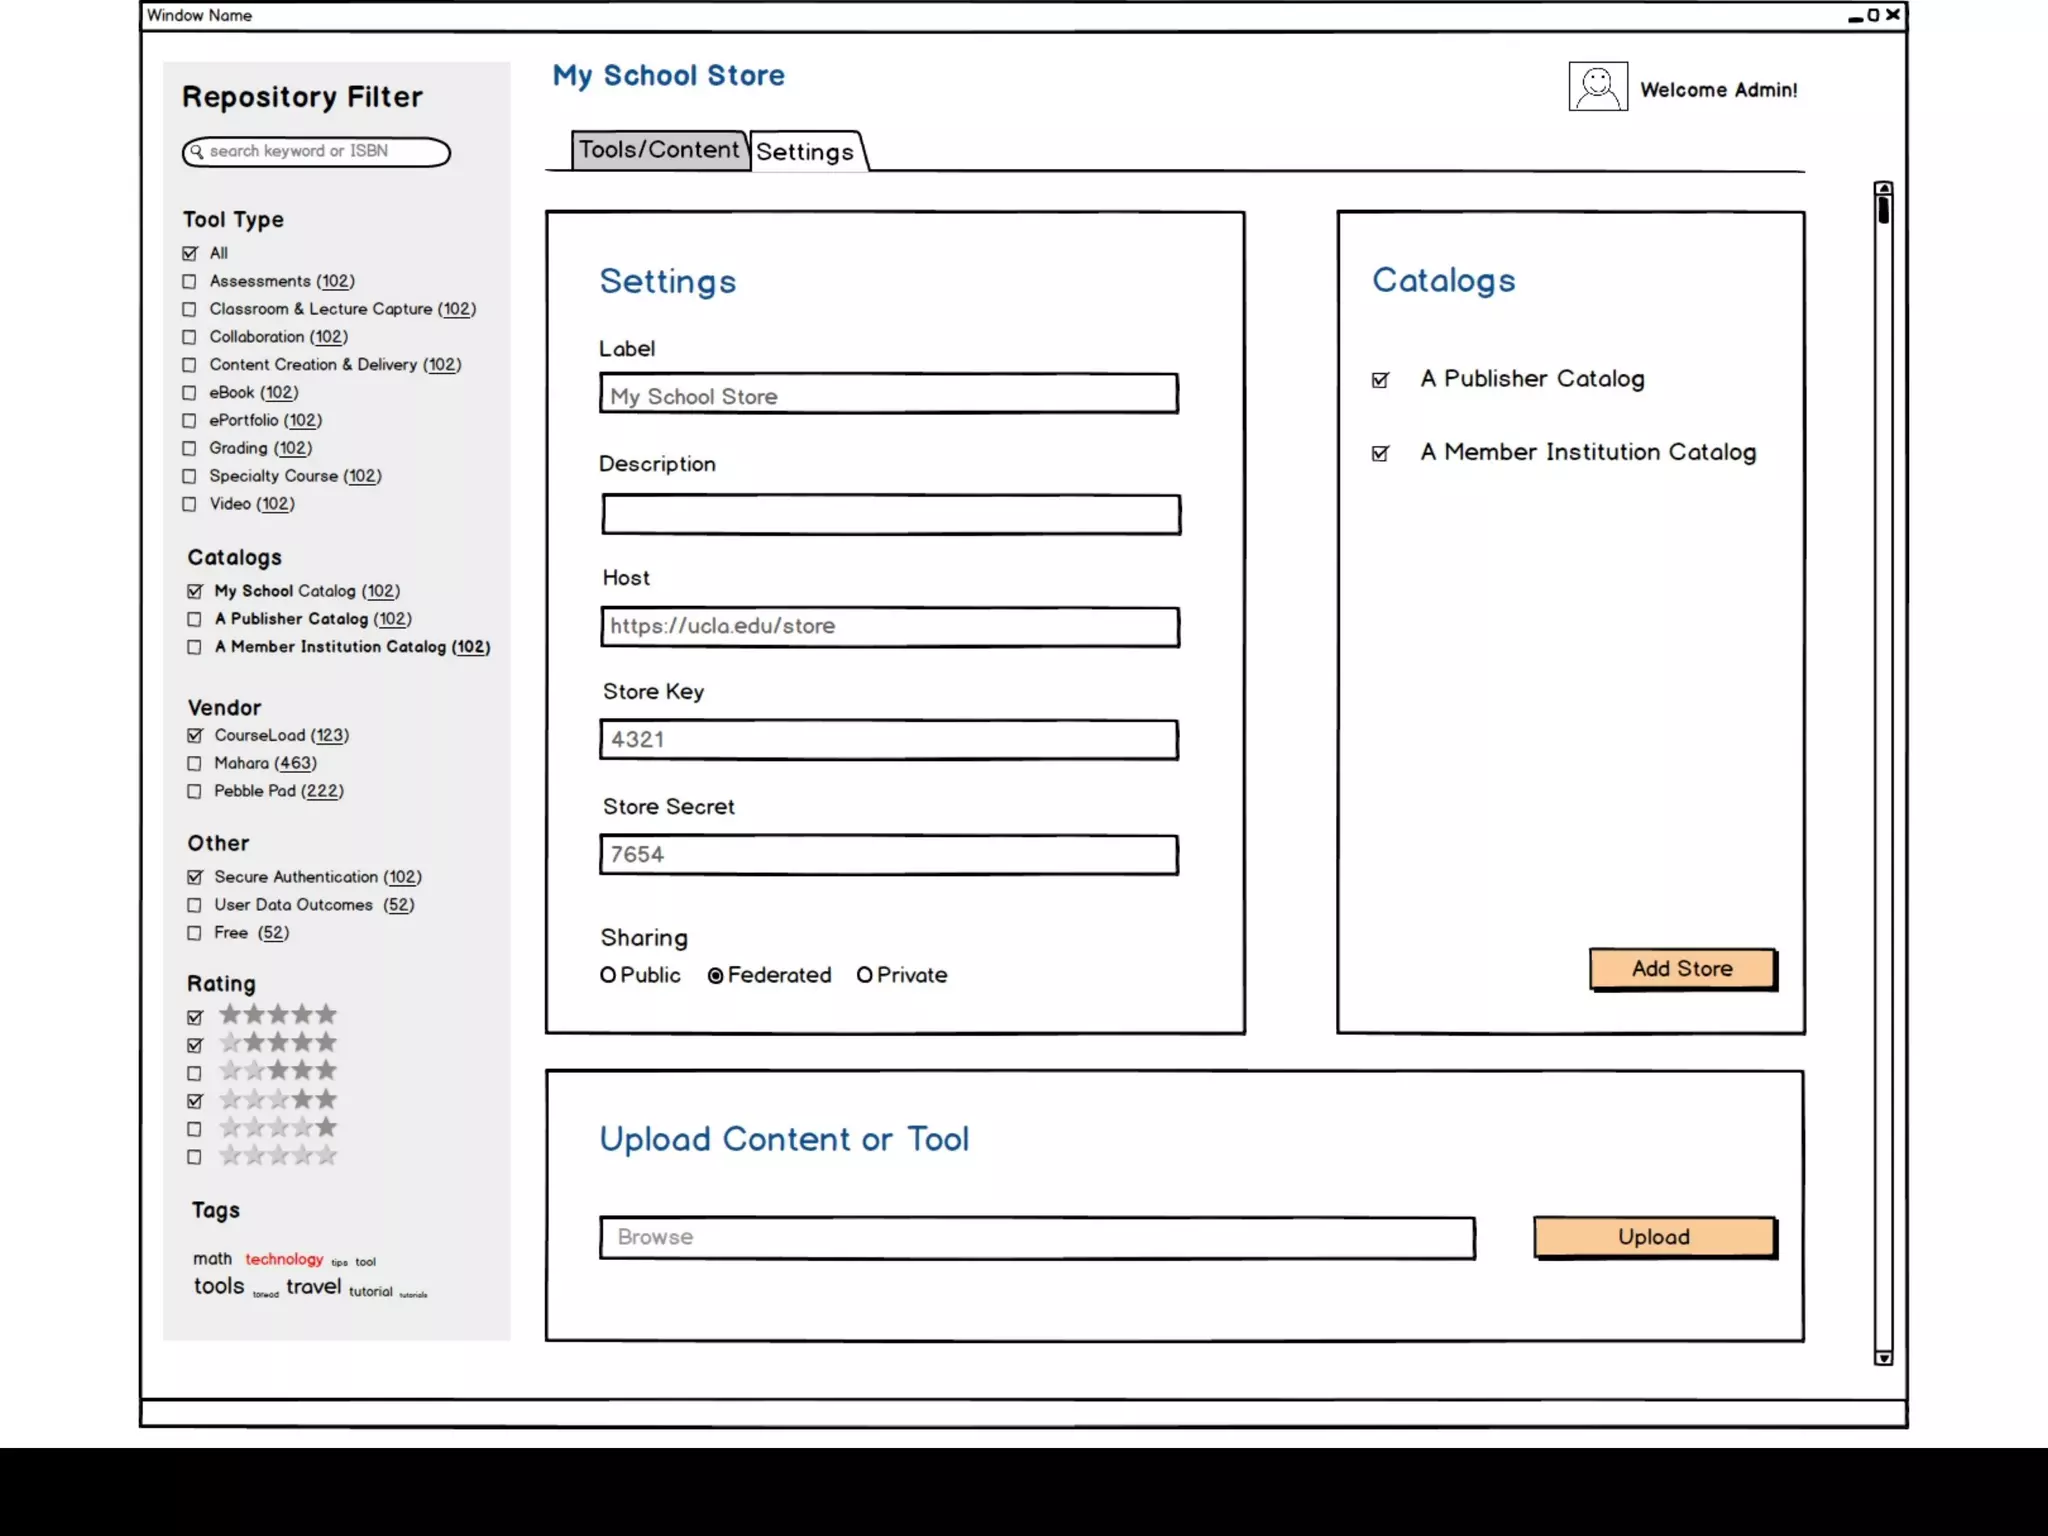
Task: Switch to the Tools/Content tab
Action: [x=658, y=150]
